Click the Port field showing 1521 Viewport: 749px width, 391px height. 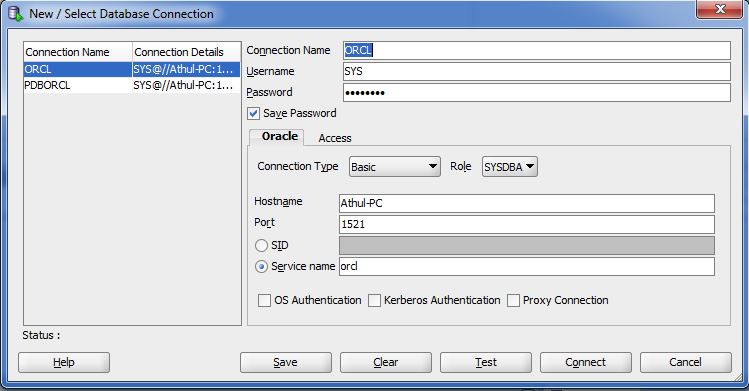527,224
